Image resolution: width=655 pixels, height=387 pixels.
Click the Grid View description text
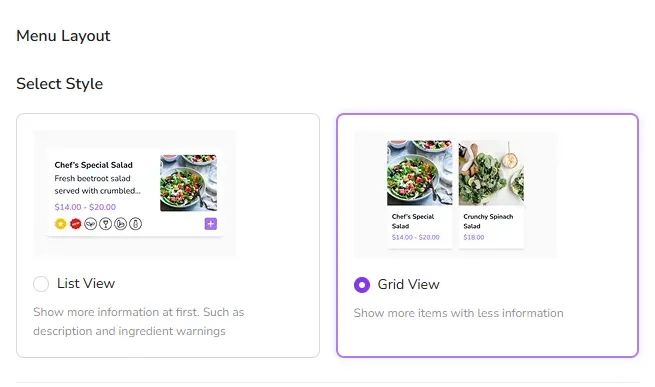click(459, 313)
